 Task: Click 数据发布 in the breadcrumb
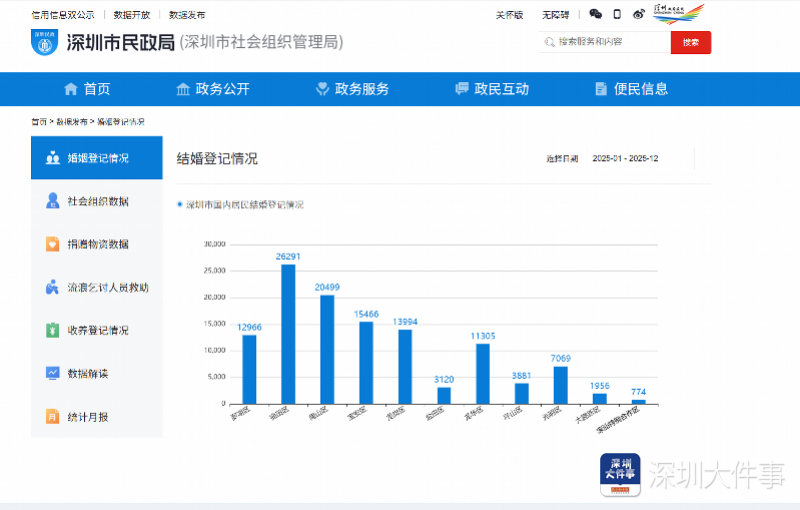[x=71, y=121]
